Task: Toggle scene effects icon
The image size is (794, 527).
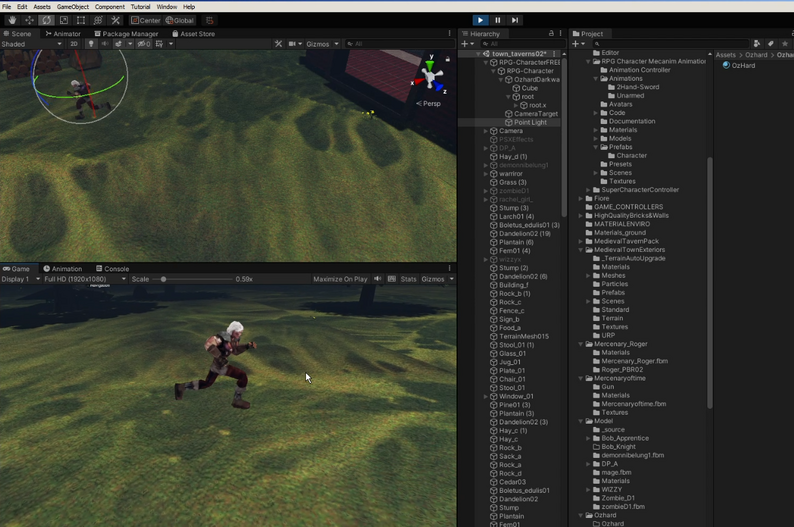Action: pyautogui.click(x=118, y=44)
